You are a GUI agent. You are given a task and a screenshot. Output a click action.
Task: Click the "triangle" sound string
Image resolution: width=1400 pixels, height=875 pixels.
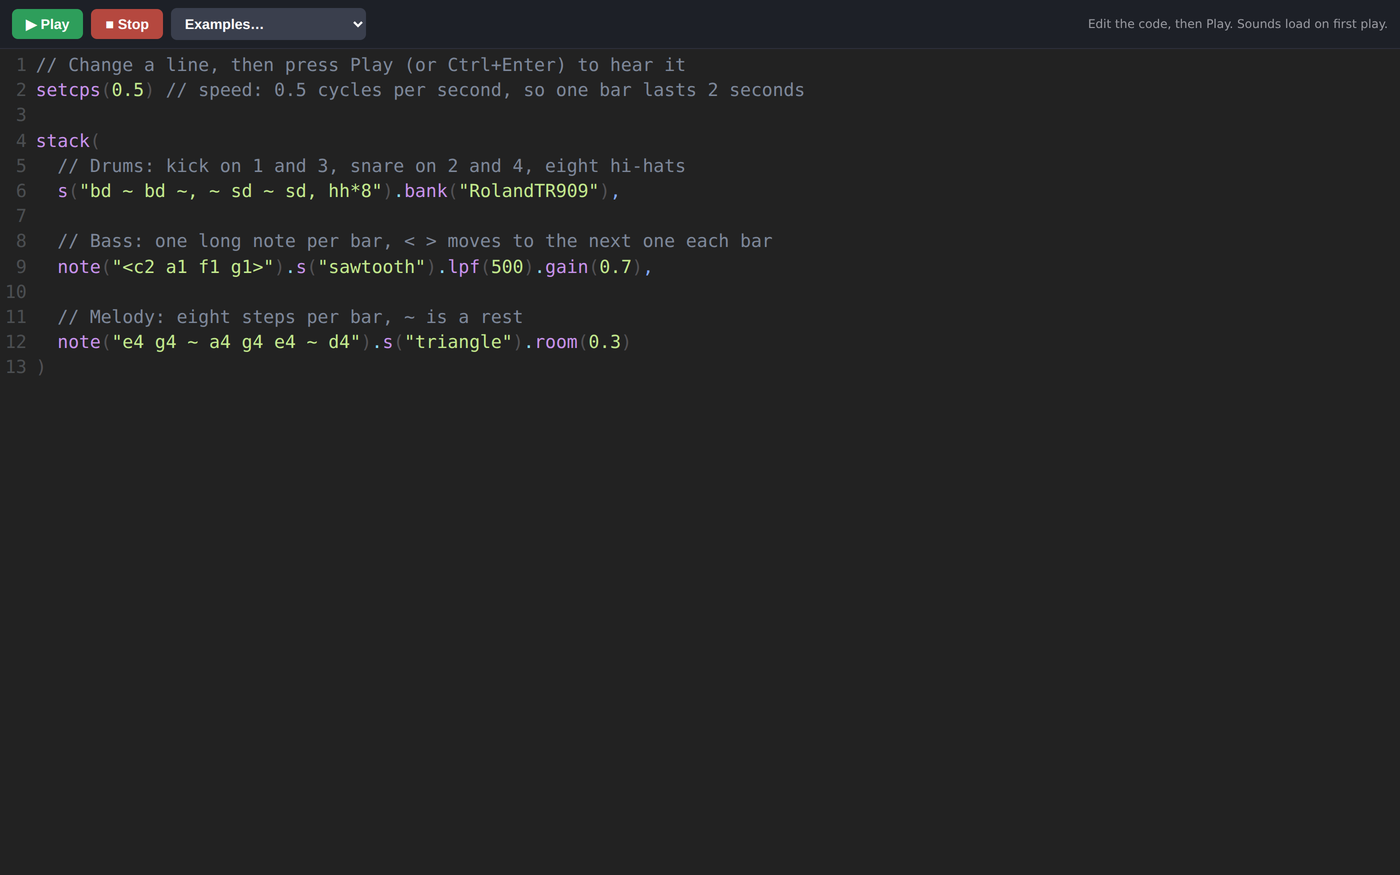tap(459, 342)
